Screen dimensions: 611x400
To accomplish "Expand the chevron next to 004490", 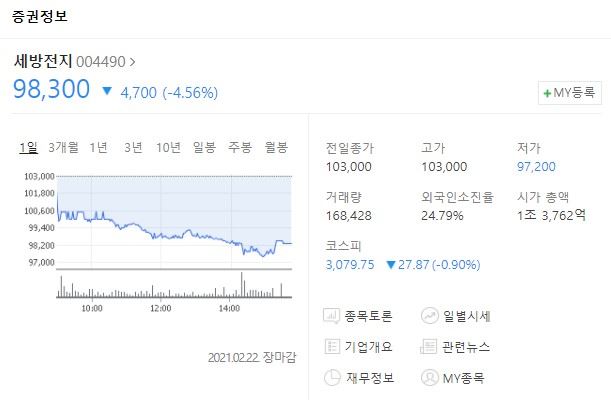I will coord(132,62).
